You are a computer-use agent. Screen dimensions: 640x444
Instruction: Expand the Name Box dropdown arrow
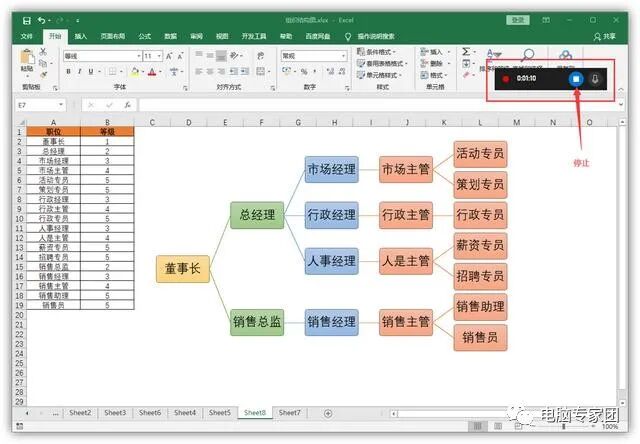(x=61, y=105)
